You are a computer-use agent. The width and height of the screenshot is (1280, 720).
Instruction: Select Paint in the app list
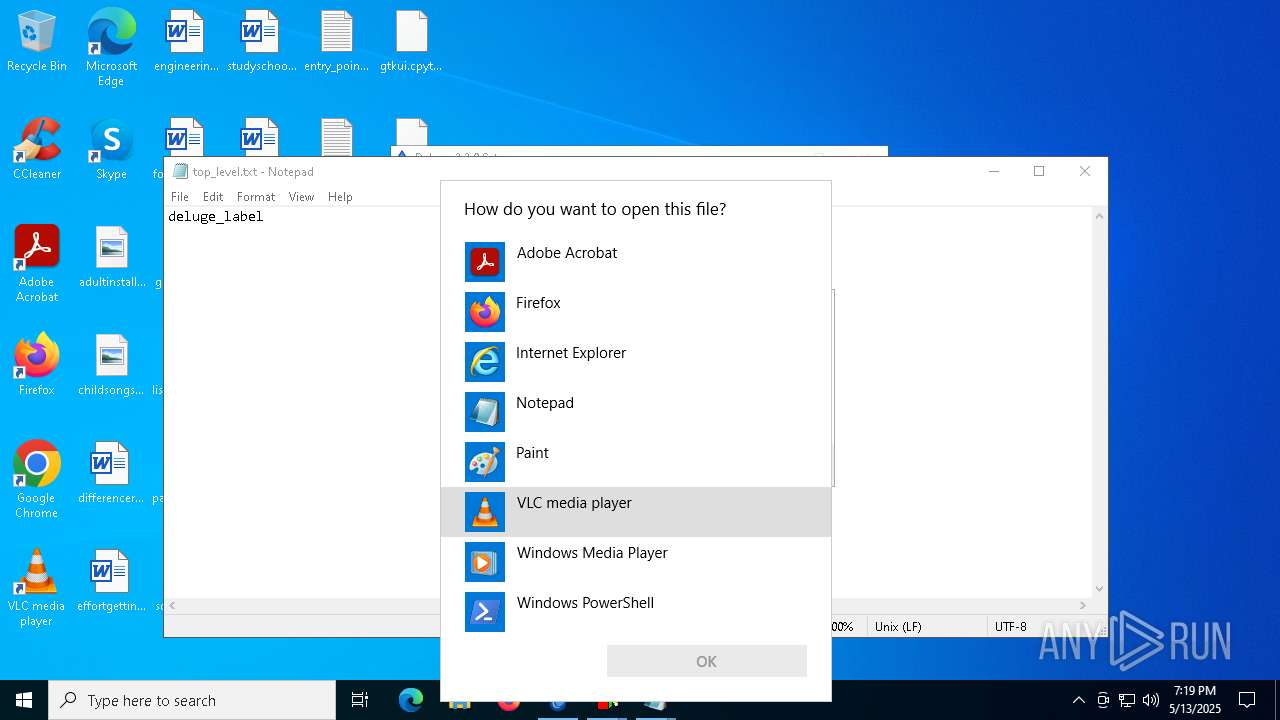point(636,462)
